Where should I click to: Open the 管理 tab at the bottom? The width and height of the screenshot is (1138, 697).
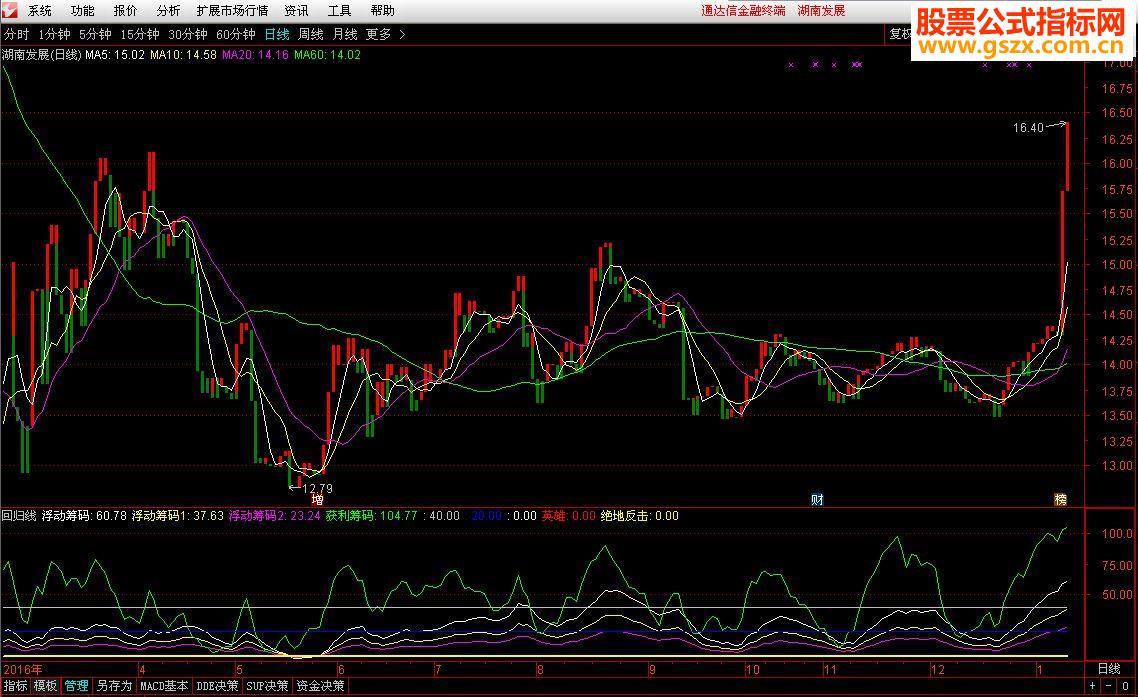point(76,685)
